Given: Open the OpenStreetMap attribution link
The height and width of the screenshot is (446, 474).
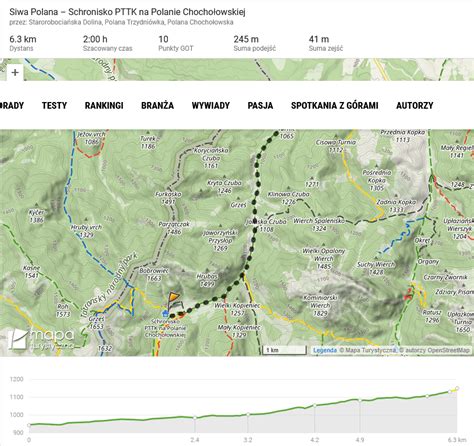Looking at the screenshot, I should 449,350.
